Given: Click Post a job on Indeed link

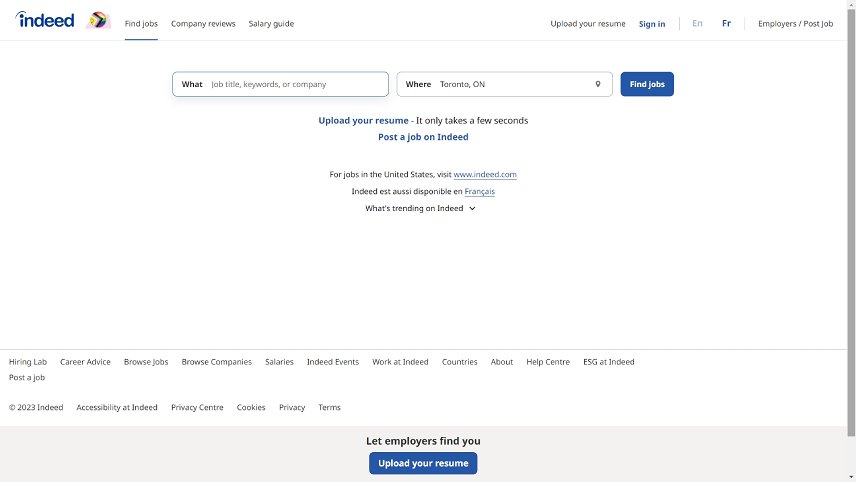Looking at the screenshot, I should (423, 137).
